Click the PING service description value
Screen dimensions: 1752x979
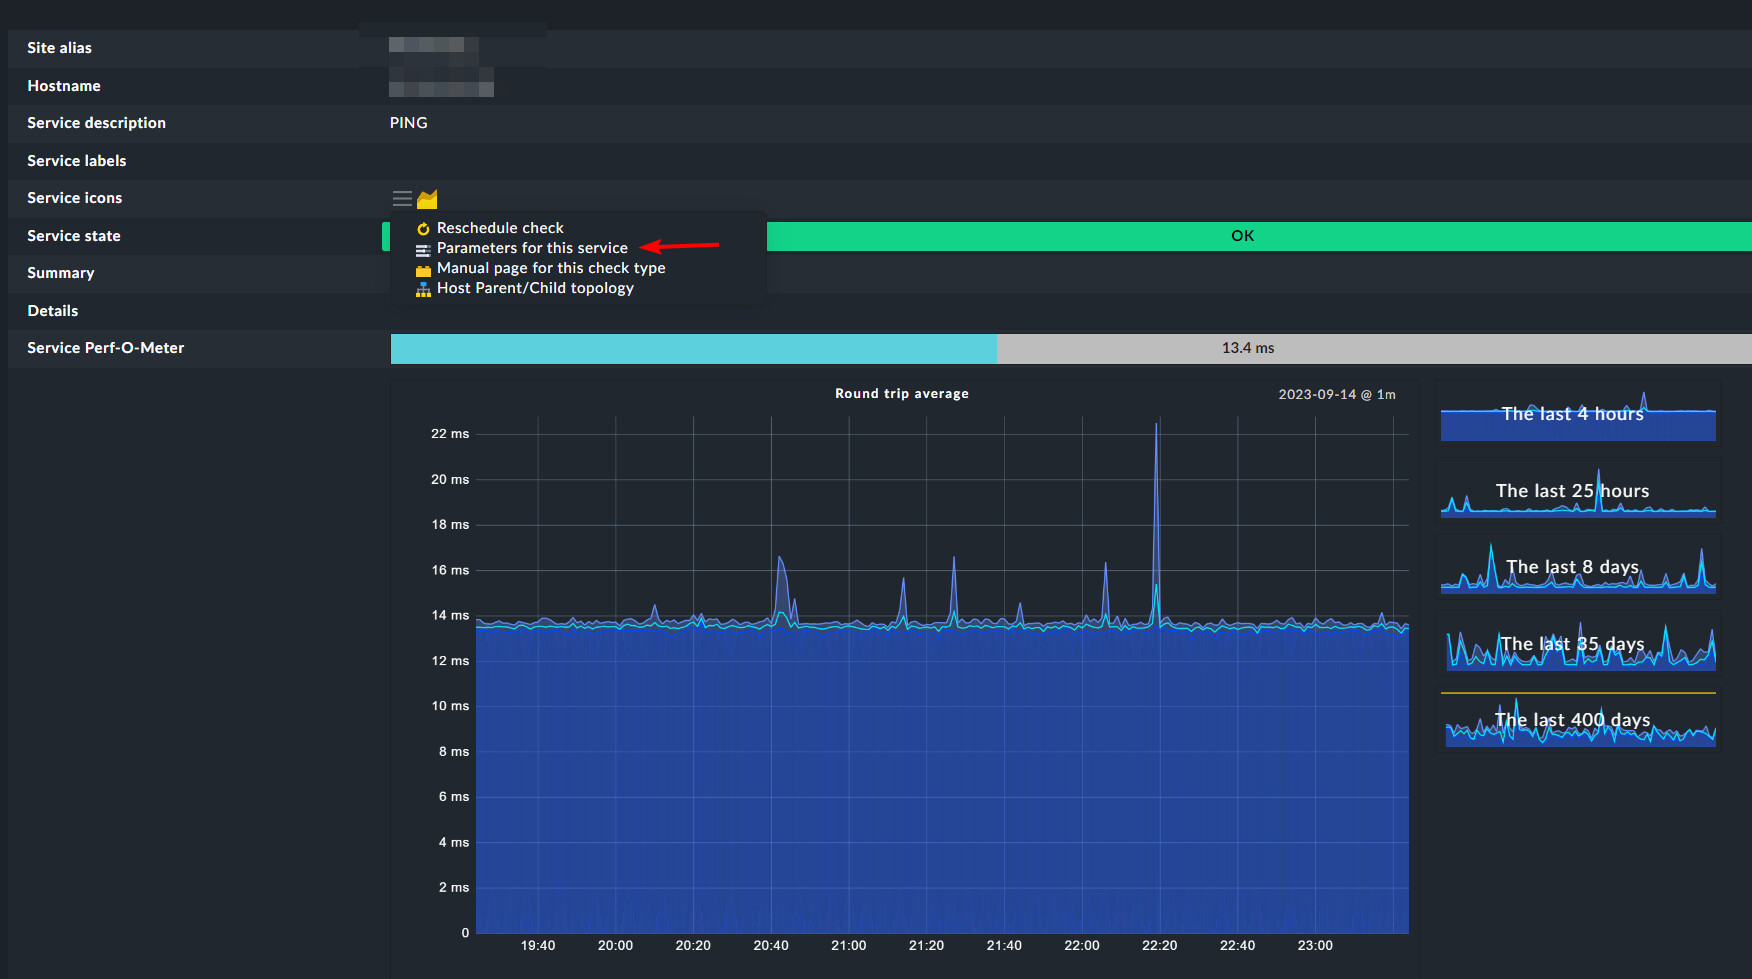(408, 123)
